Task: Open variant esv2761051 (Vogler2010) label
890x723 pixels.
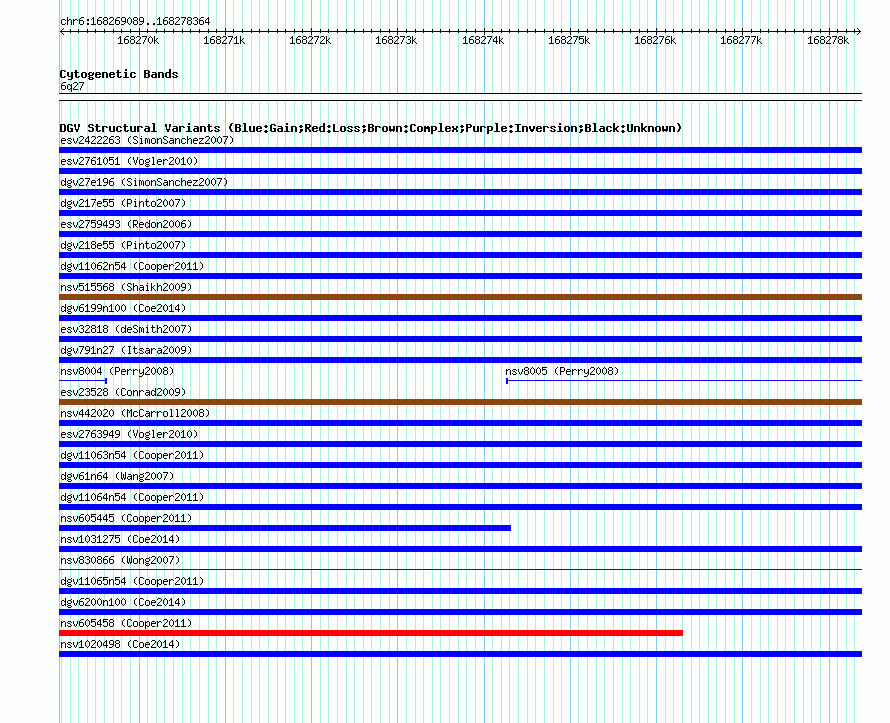Action: [129, 161]
